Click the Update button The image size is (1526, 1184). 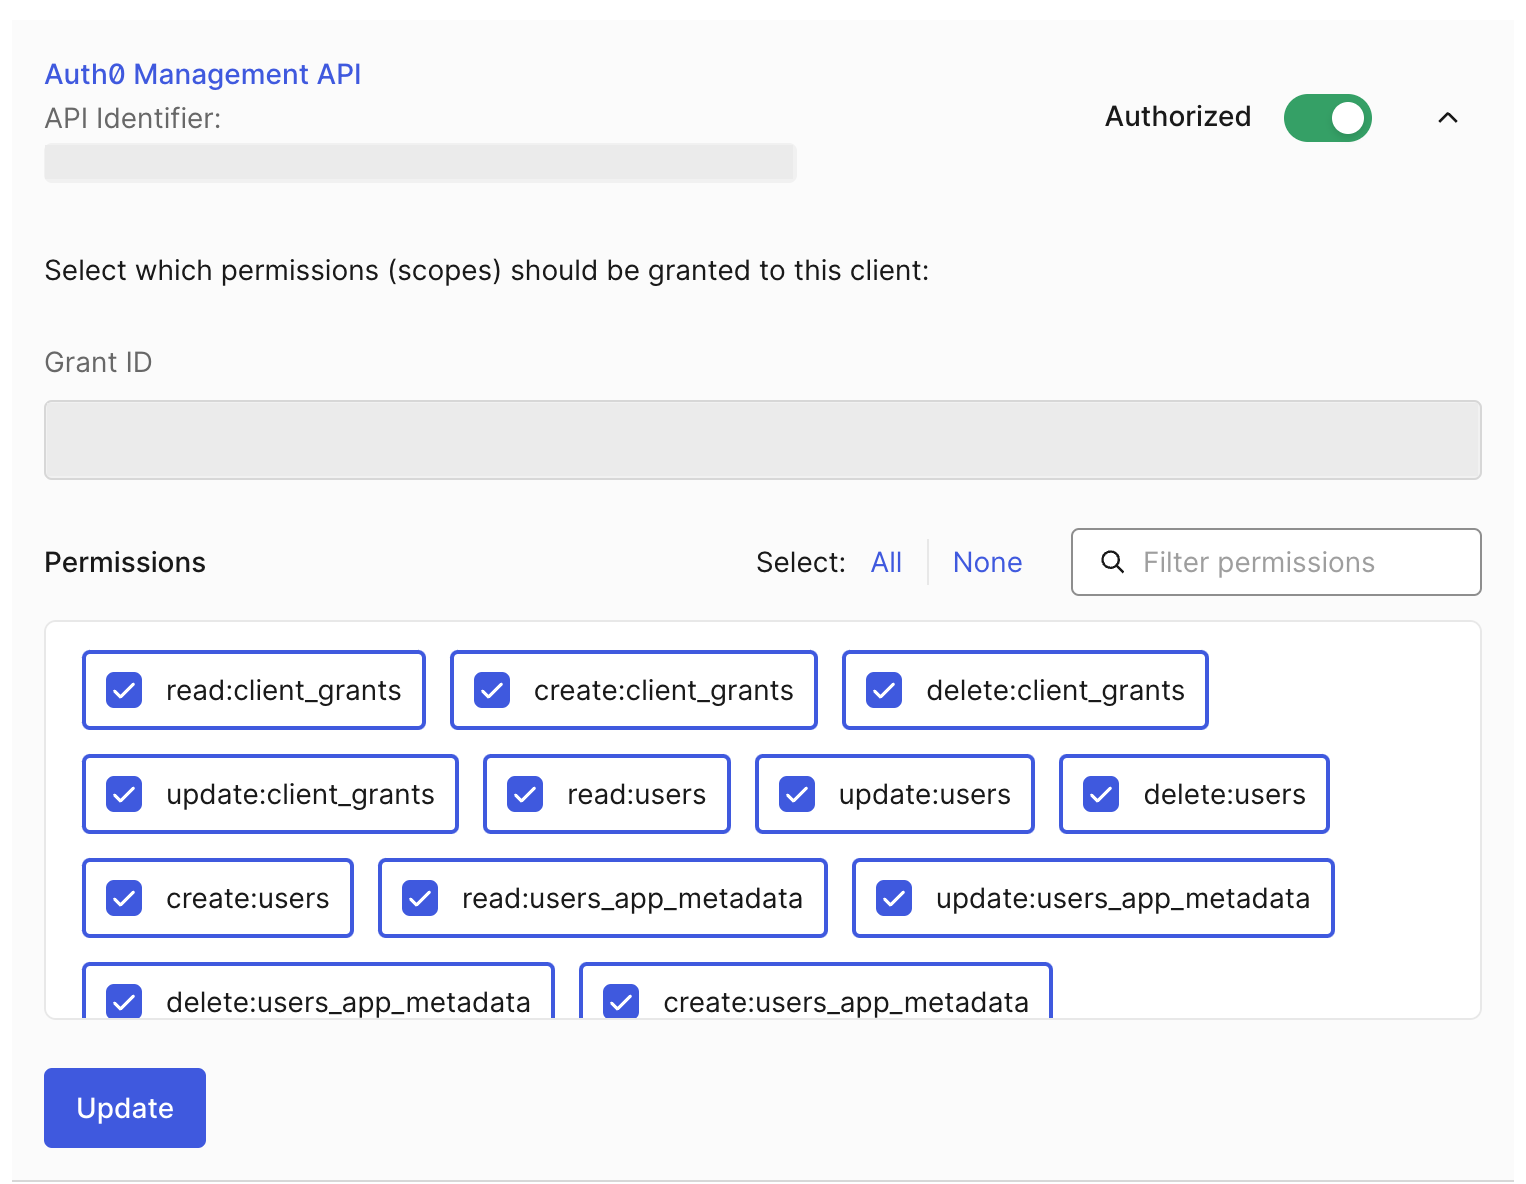[125, 1108]
